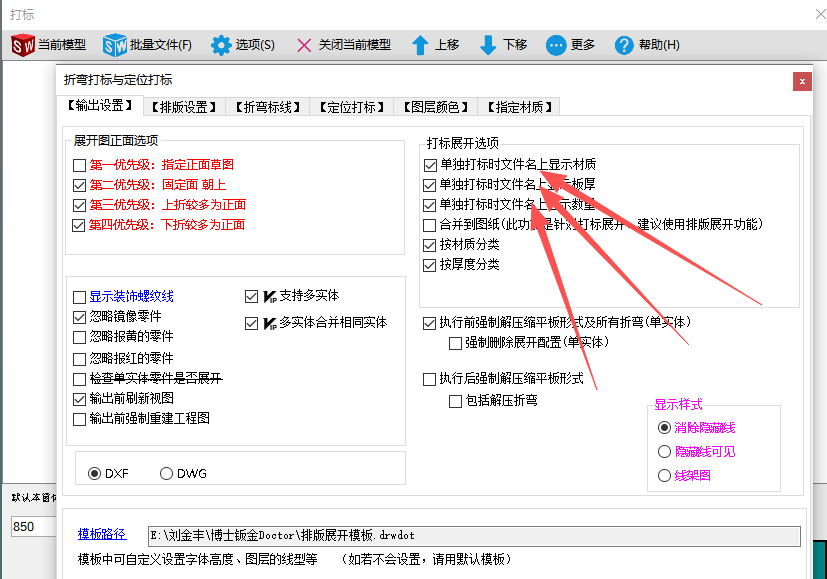This screenshot has height=579, width=827.
Task: Open 帮助(H) with the question-mark icon
Action: [x=624, y=45]
